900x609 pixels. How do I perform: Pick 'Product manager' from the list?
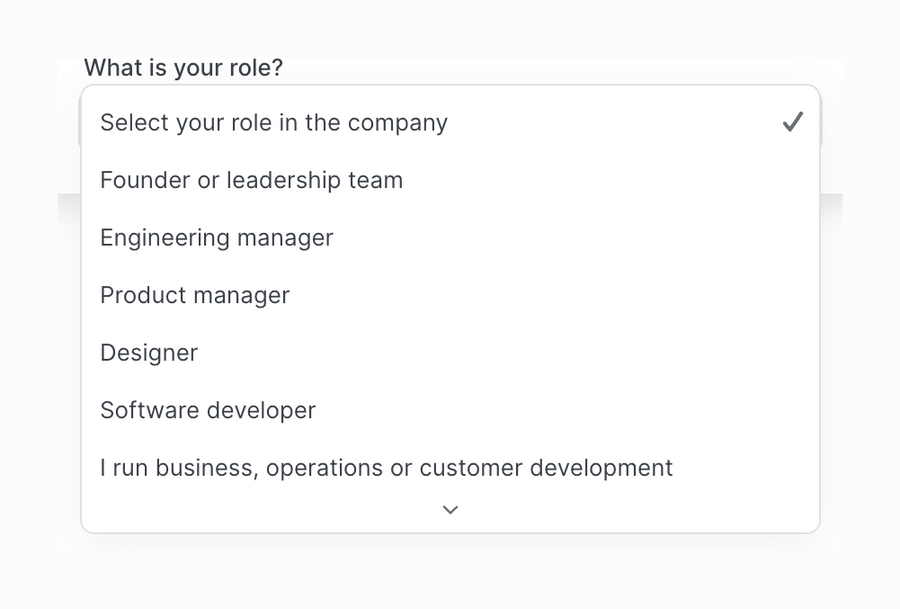coord(195,295)
